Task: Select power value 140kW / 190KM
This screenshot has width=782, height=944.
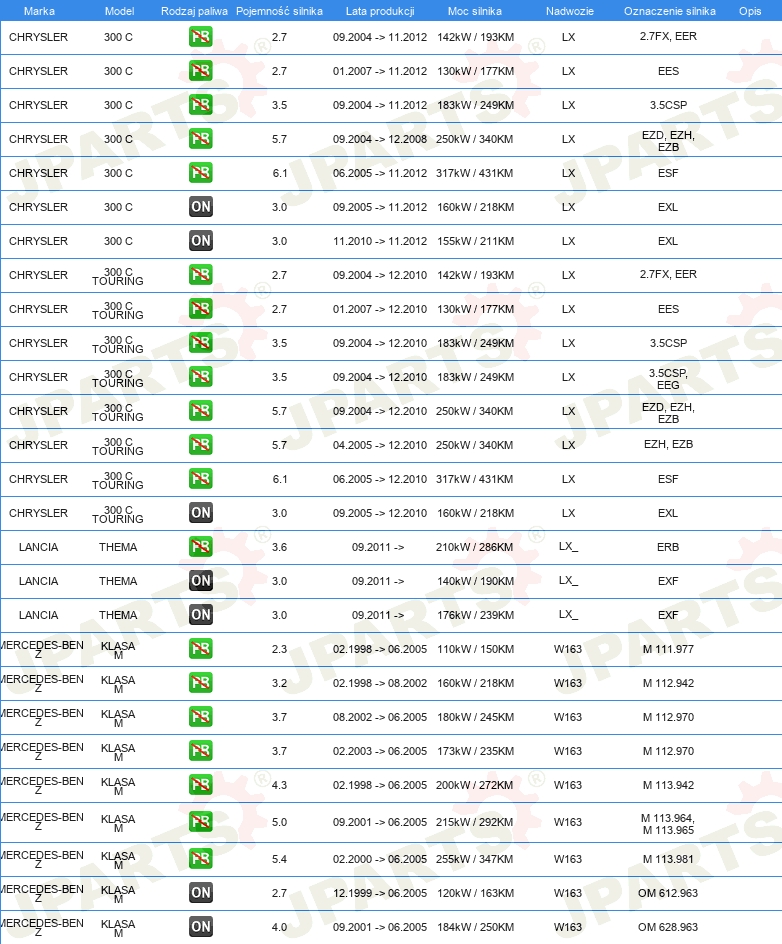Action: point(476,582)
